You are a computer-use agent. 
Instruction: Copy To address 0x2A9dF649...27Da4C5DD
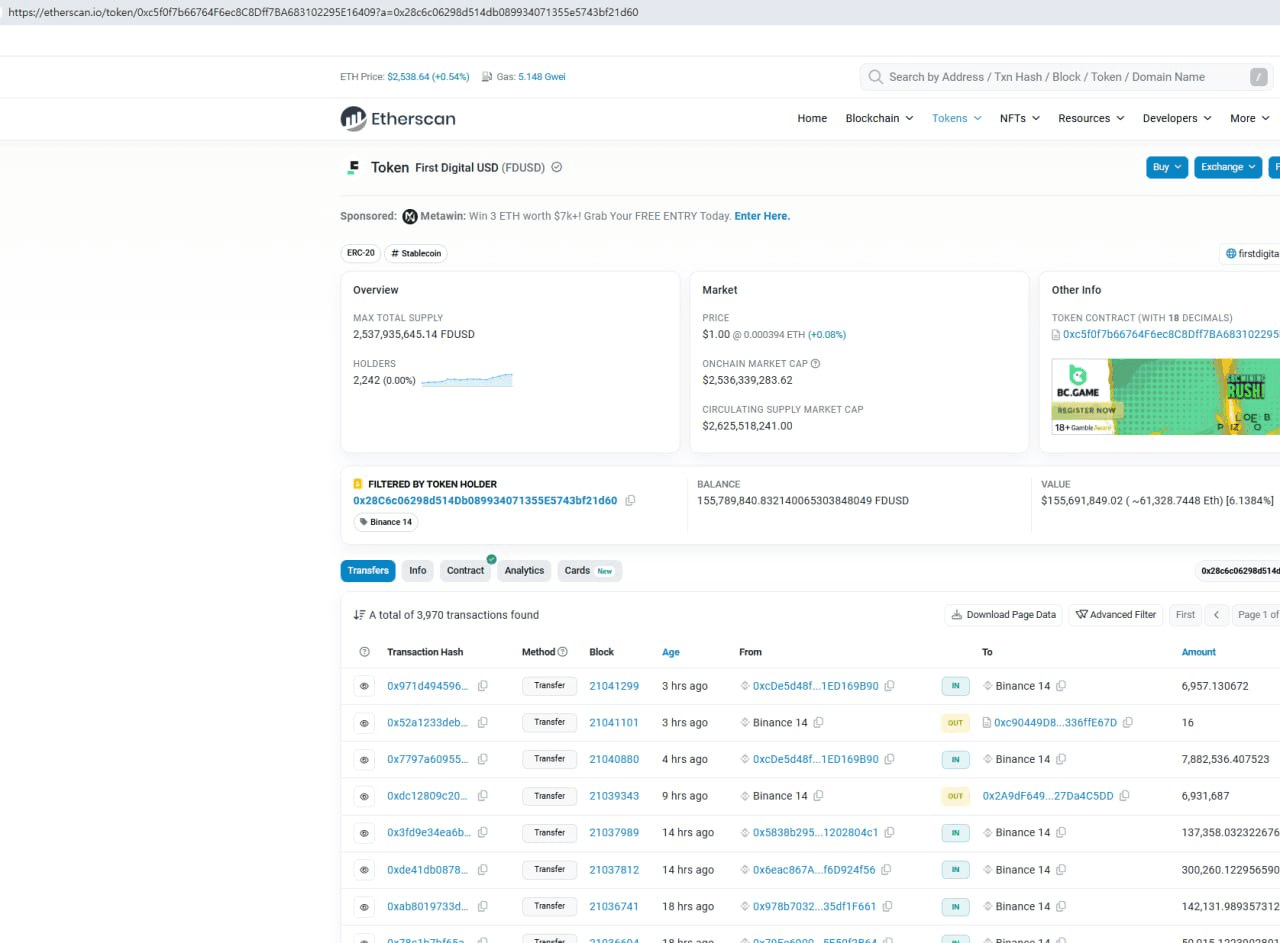coord(1124,796)
